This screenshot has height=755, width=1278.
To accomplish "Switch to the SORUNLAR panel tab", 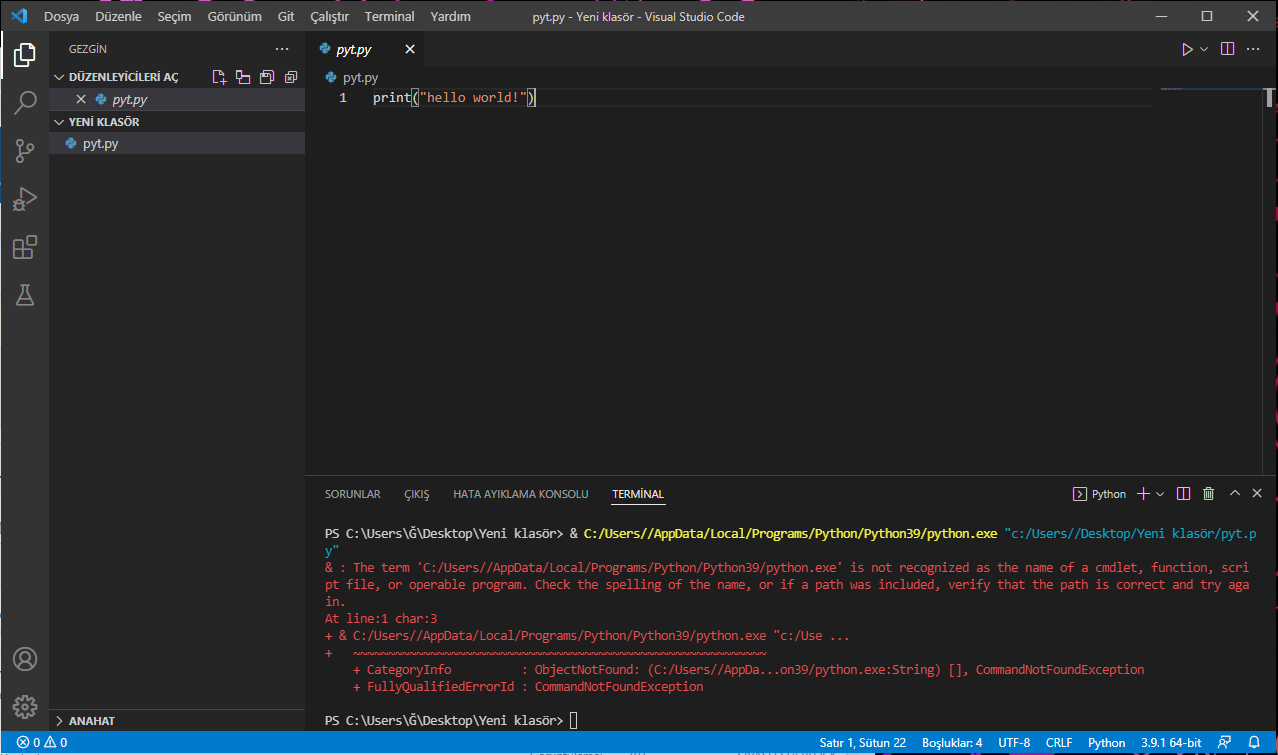I will (x=352, y=494).
